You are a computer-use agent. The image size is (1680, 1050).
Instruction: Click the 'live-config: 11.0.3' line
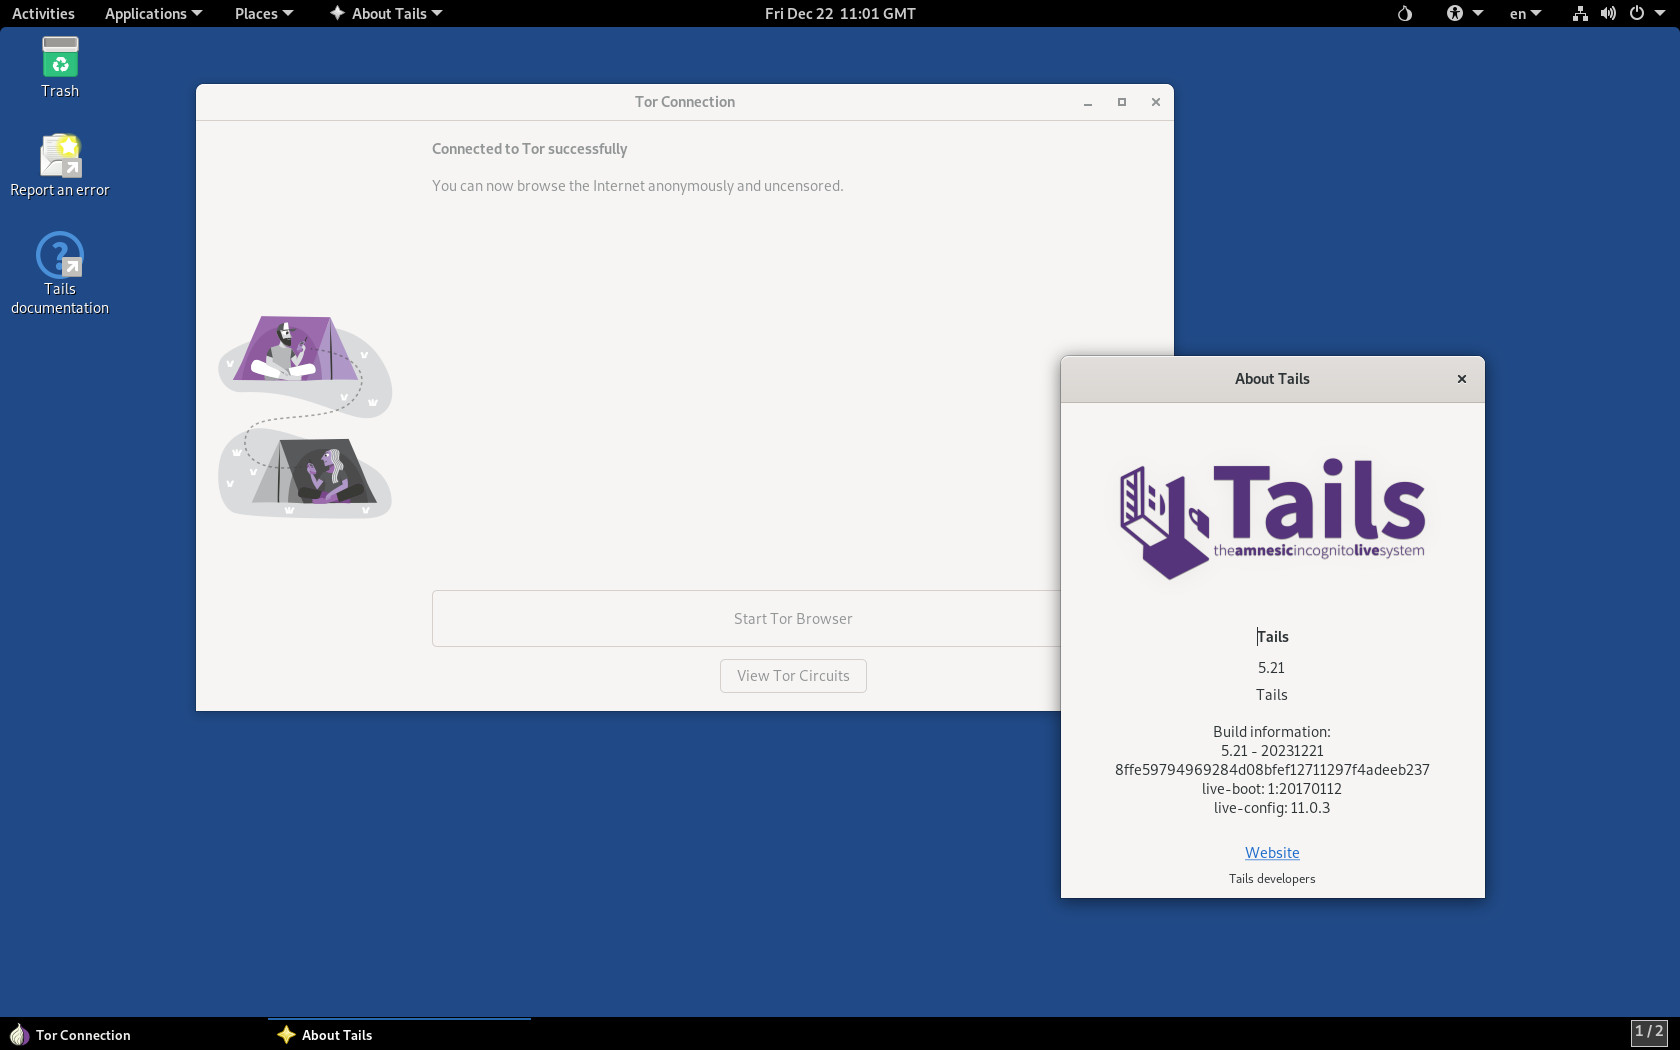click(x=1272, y=808)
